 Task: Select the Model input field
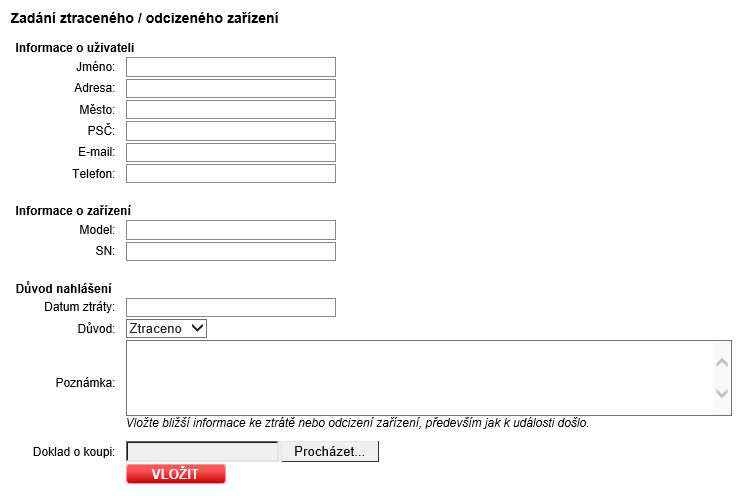[231, 230]
